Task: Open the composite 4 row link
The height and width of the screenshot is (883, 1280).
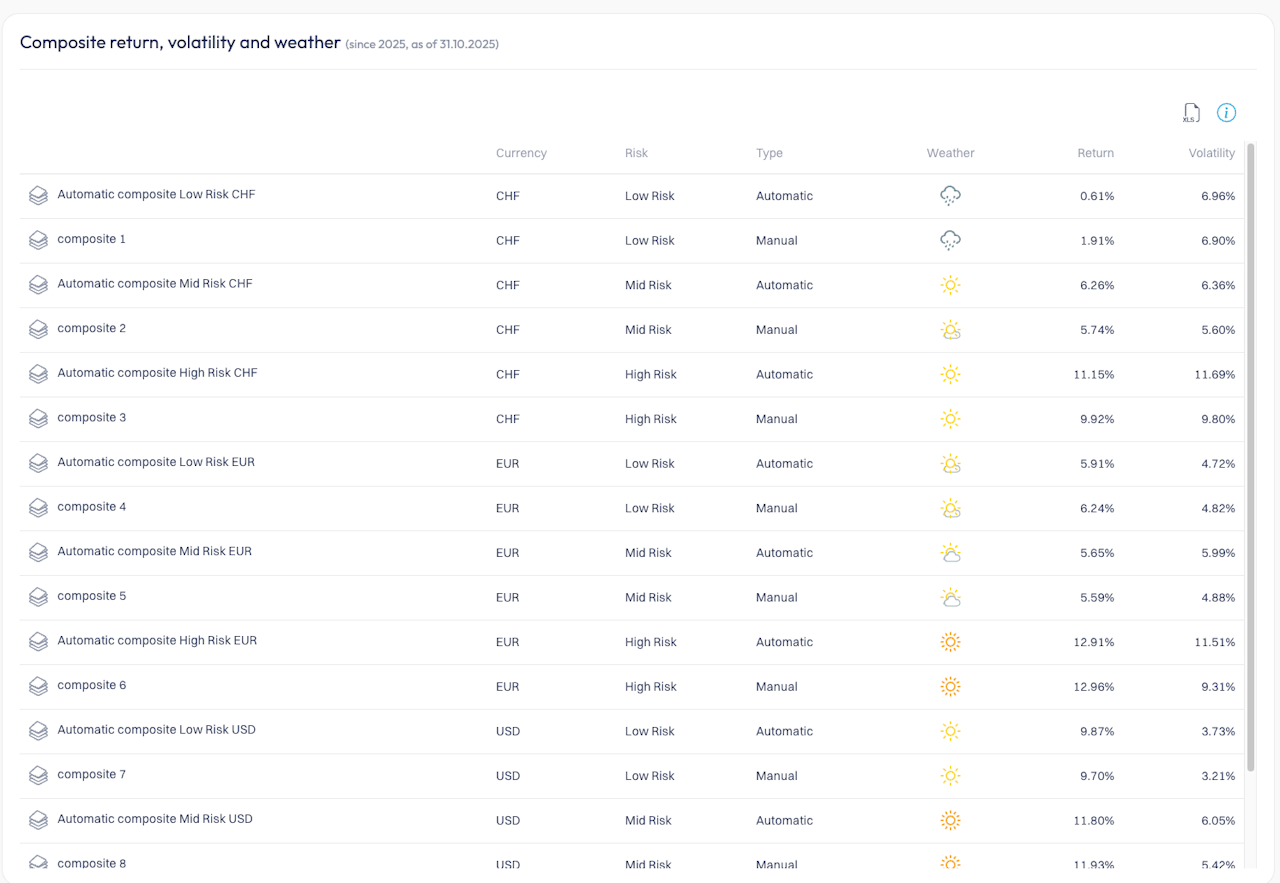Action: coord(92,507)
